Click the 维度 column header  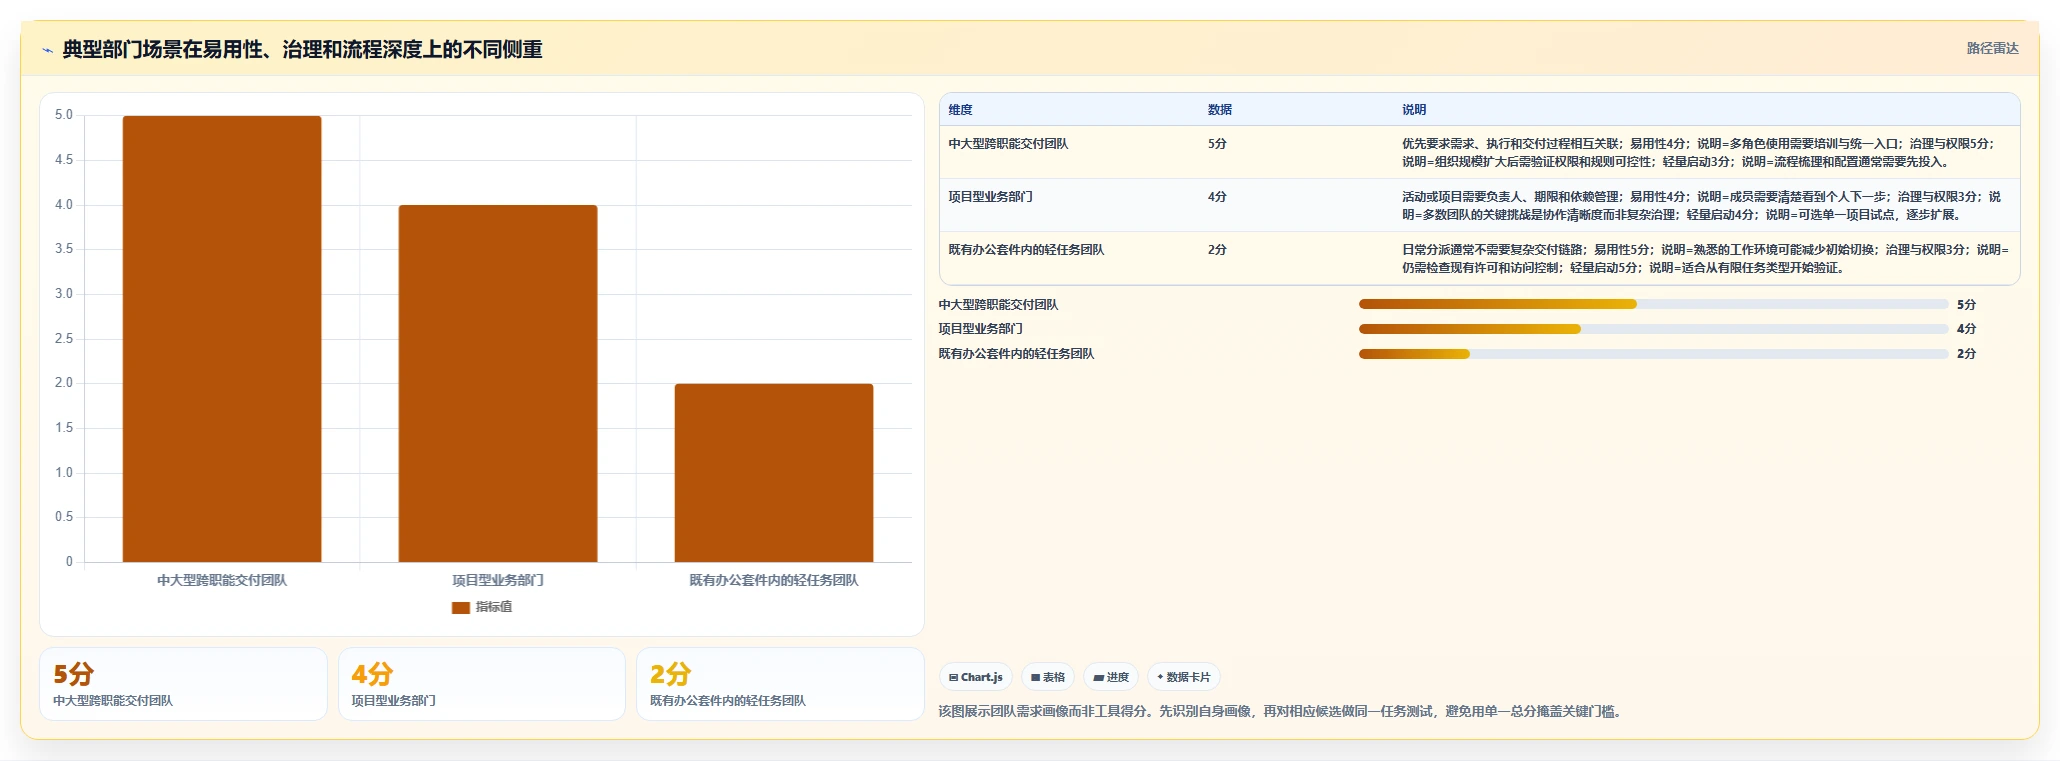960,110
